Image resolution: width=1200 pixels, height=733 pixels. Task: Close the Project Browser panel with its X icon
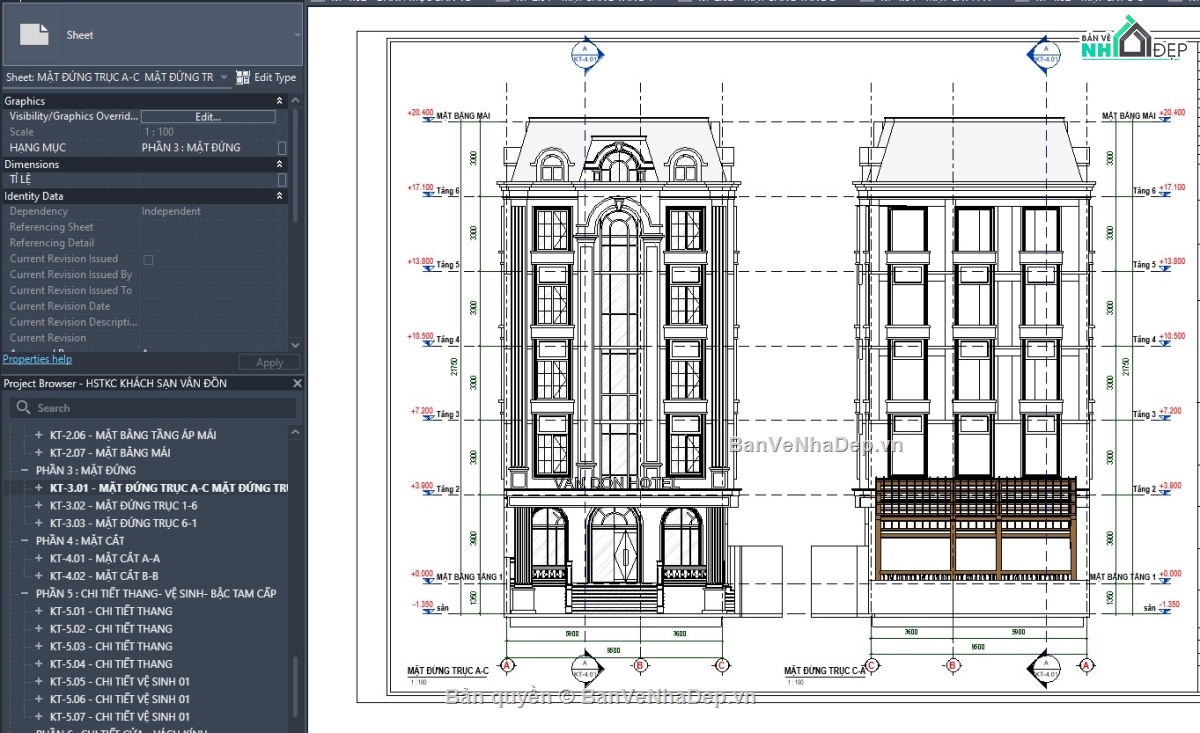point(296,383)
